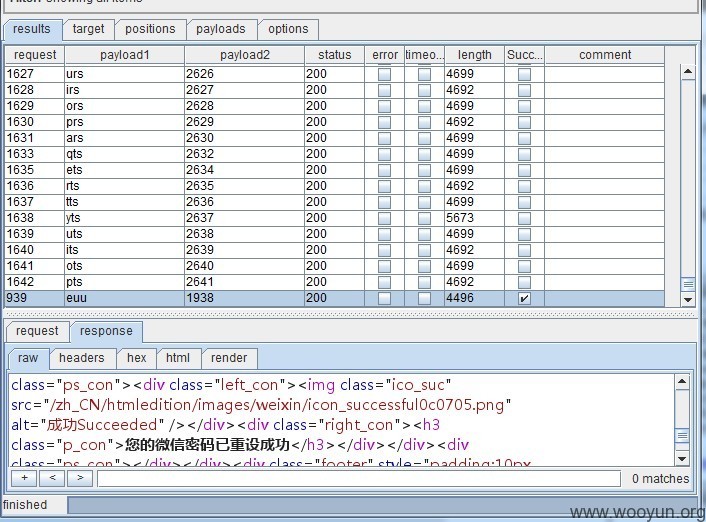Sort by the payload1 column header
This screenshot has width=706, height=522.
(x=124, y=55)
